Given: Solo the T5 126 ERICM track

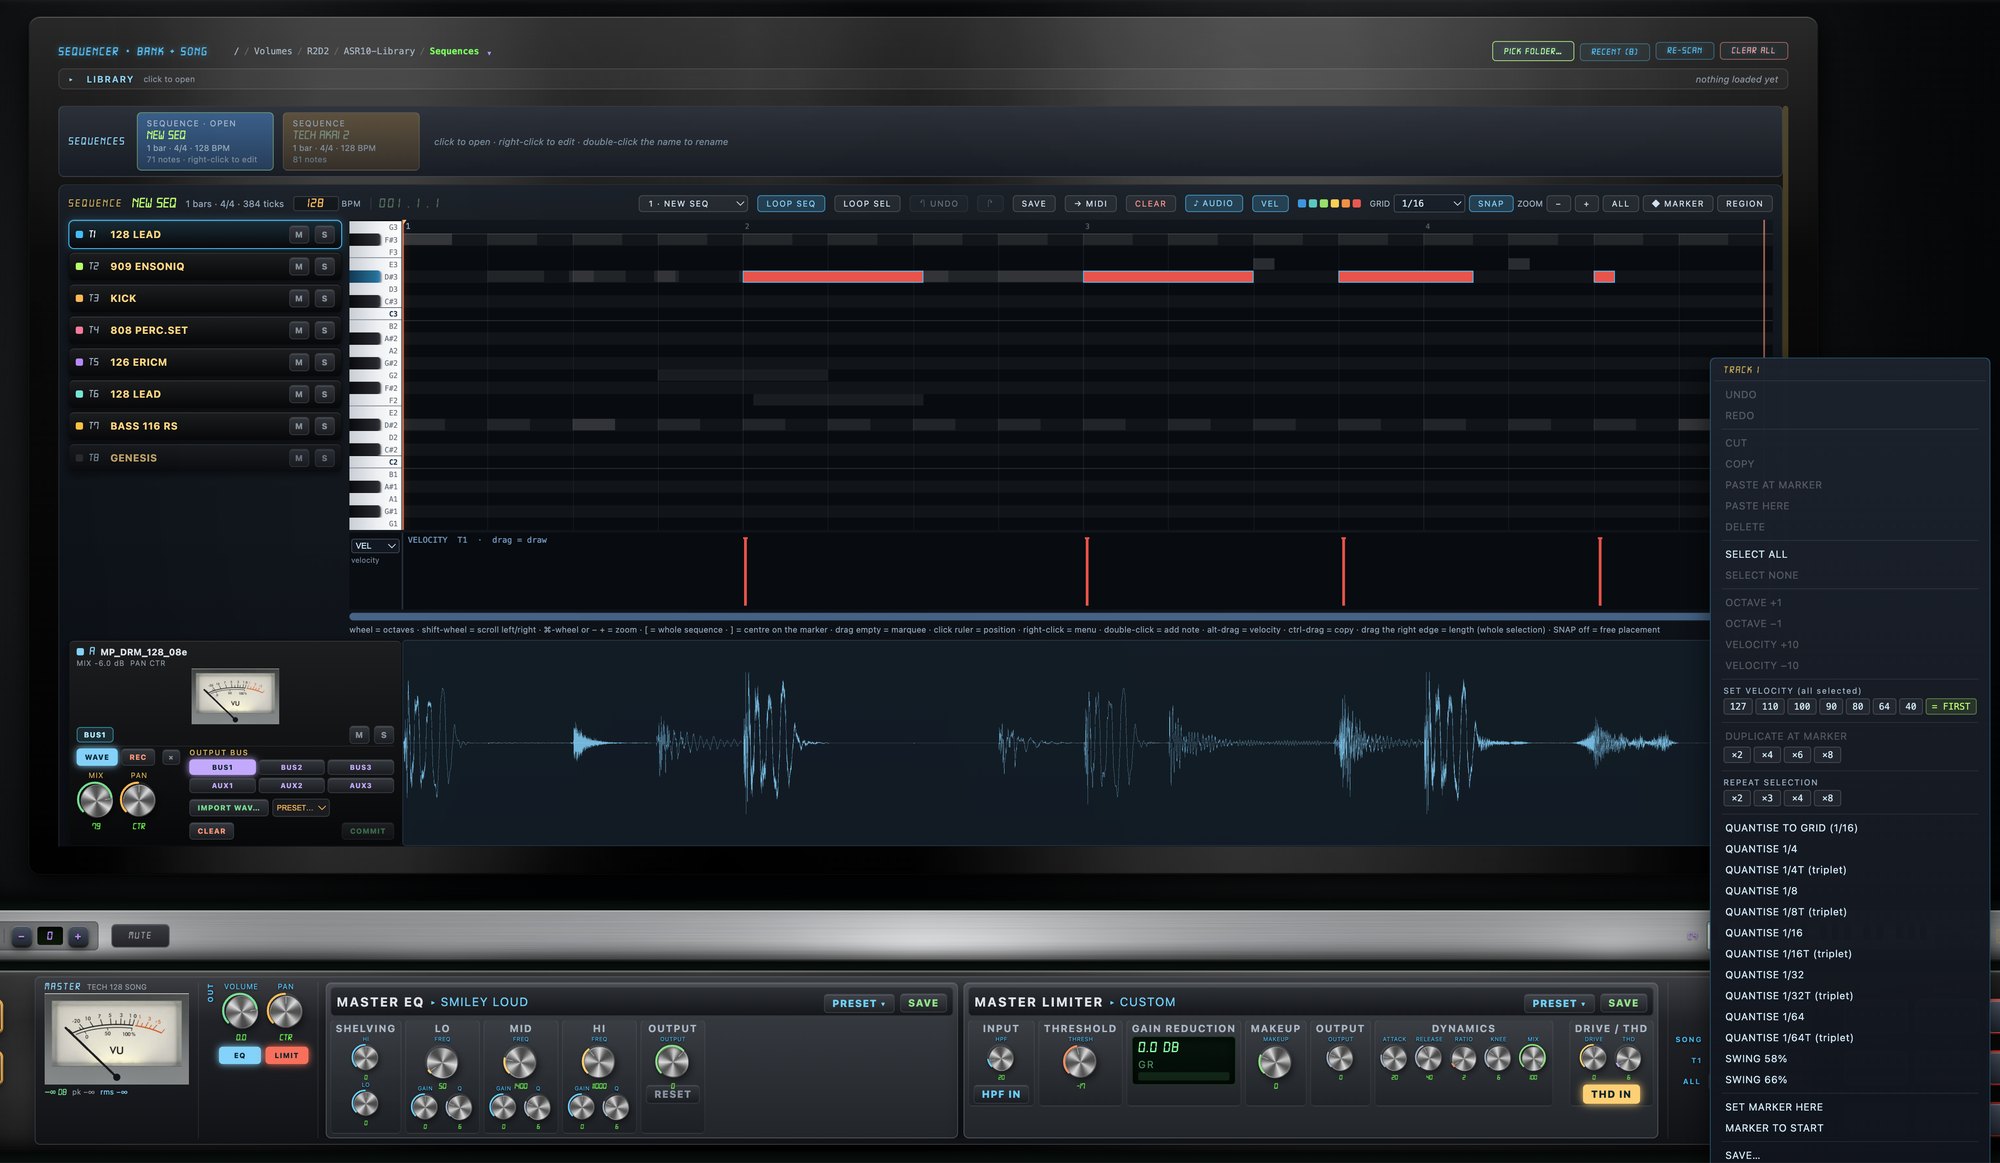Looking at the screenshot, I should pos(324,362).
